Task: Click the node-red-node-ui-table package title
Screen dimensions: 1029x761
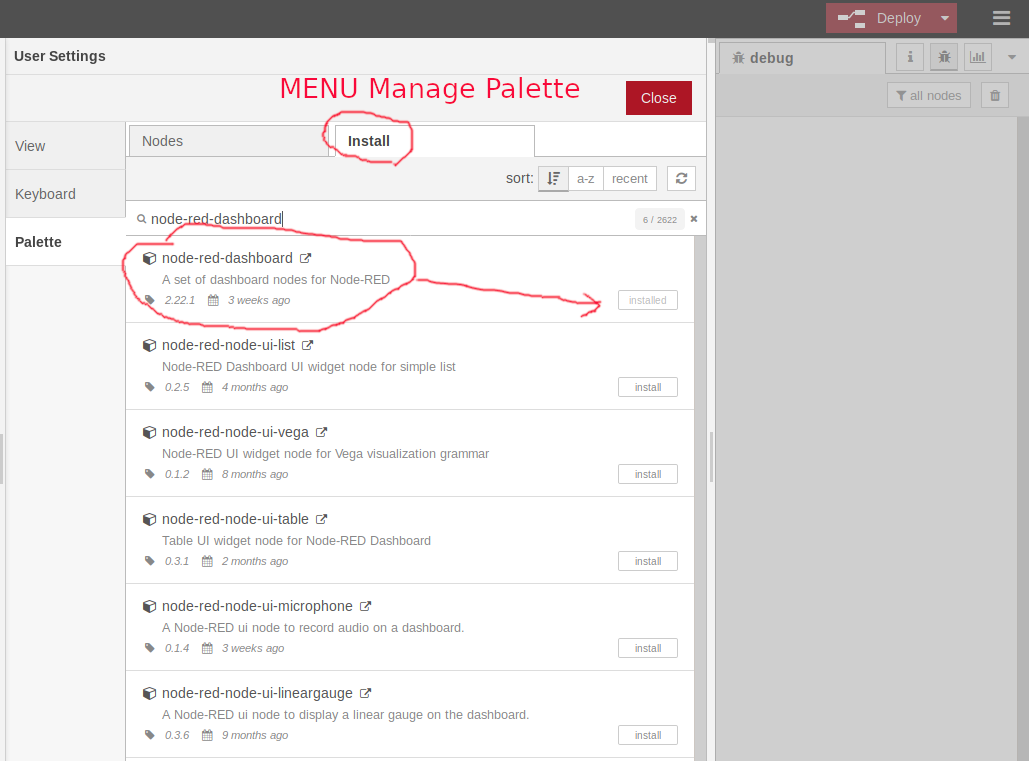Action: [235, 519]
